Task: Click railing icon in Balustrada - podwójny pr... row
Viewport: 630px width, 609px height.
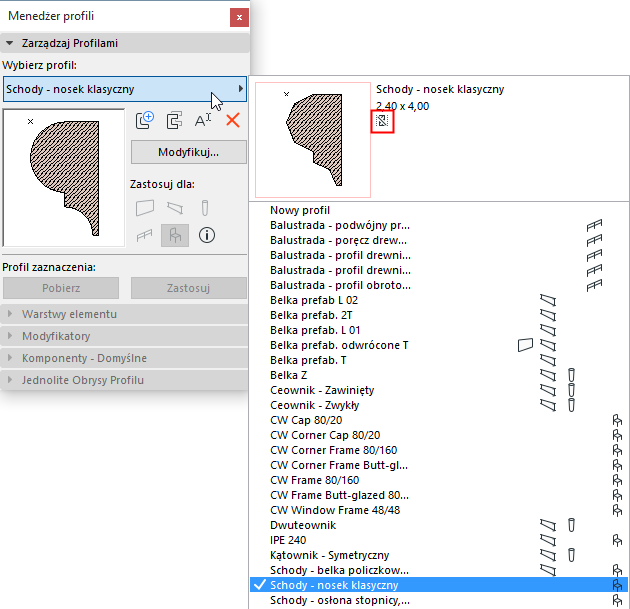Action: coord(594,225)
